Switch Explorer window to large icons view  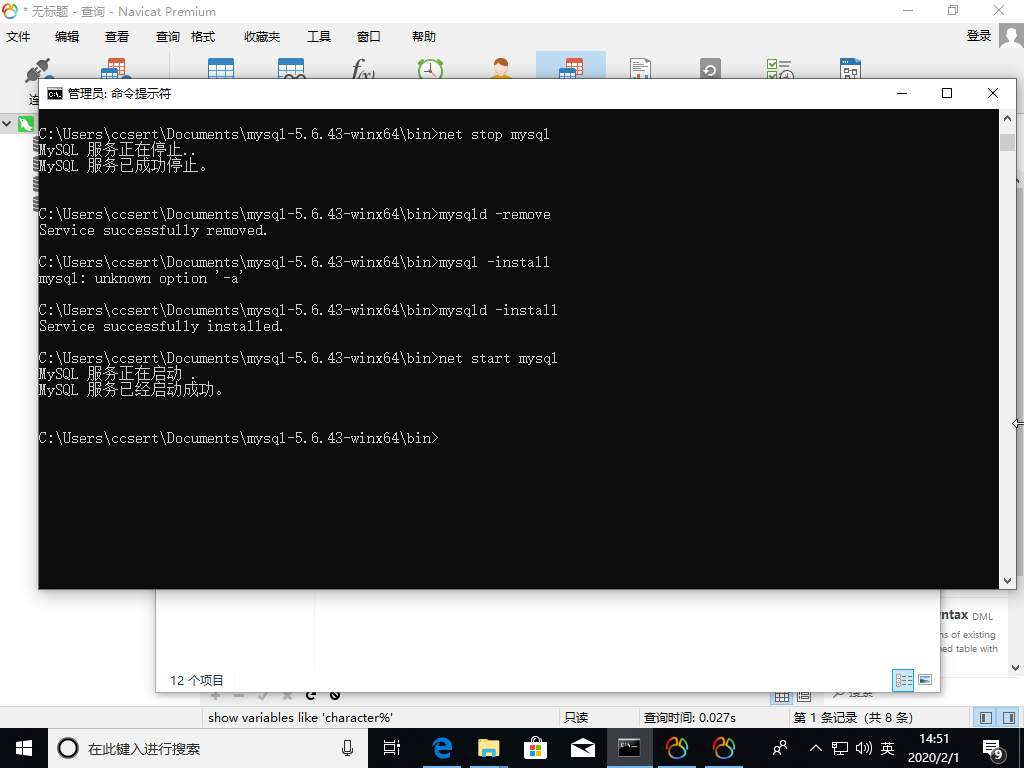925,680
